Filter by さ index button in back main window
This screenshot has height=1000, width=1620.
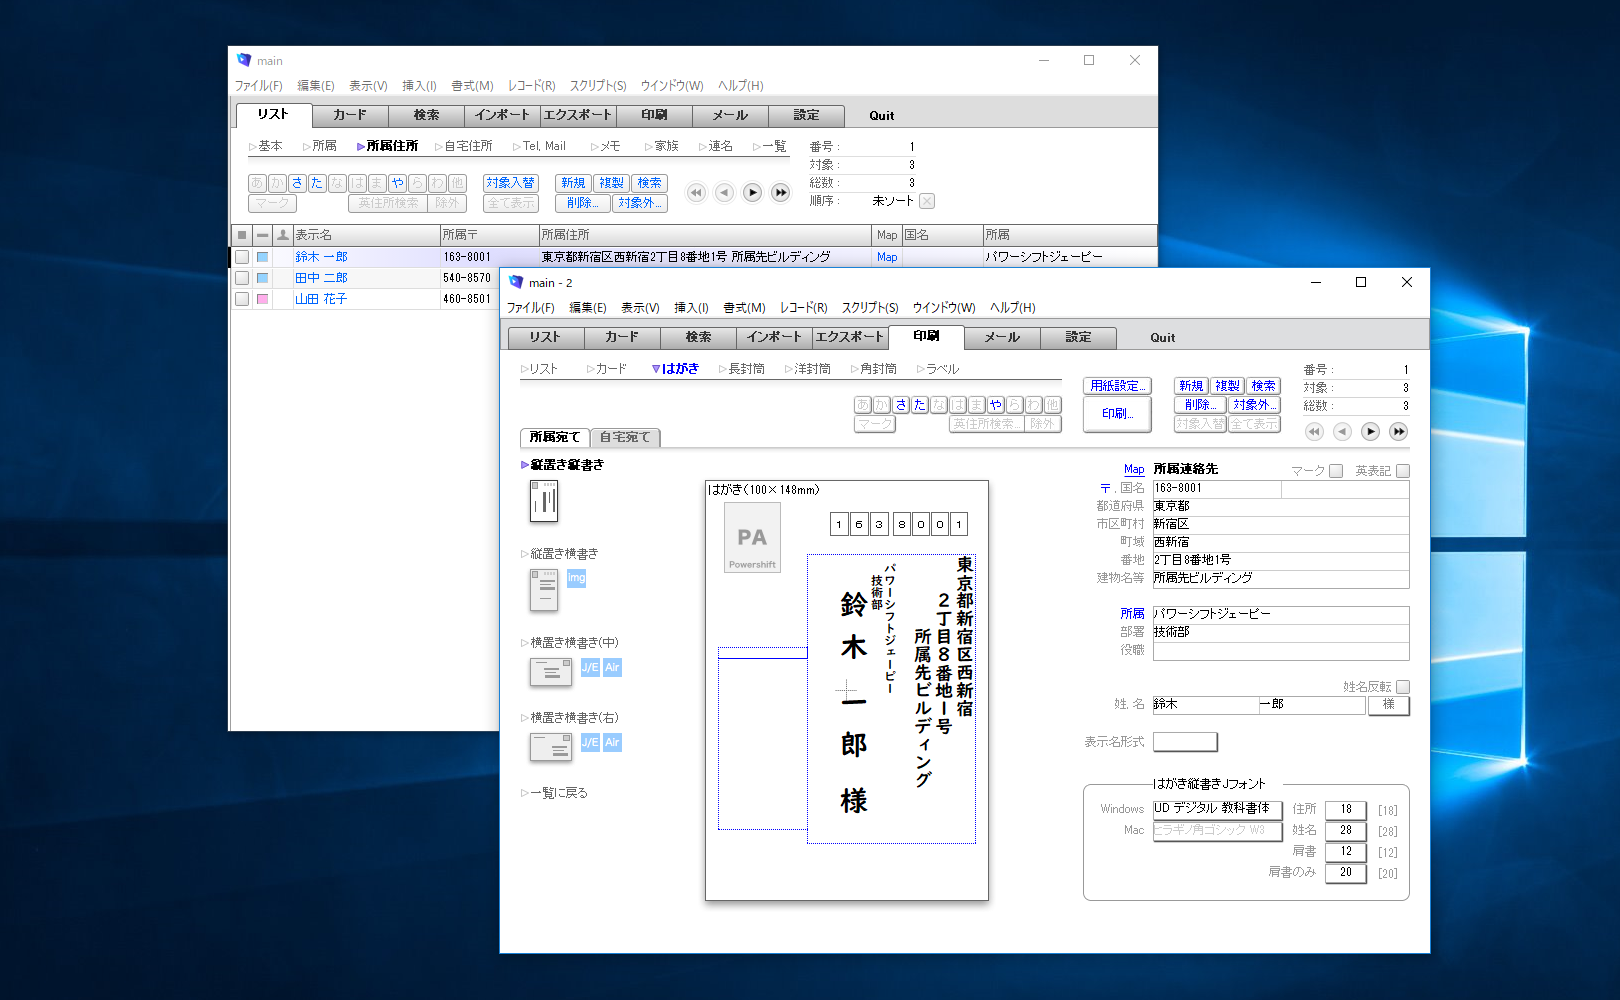click(297, 183)
